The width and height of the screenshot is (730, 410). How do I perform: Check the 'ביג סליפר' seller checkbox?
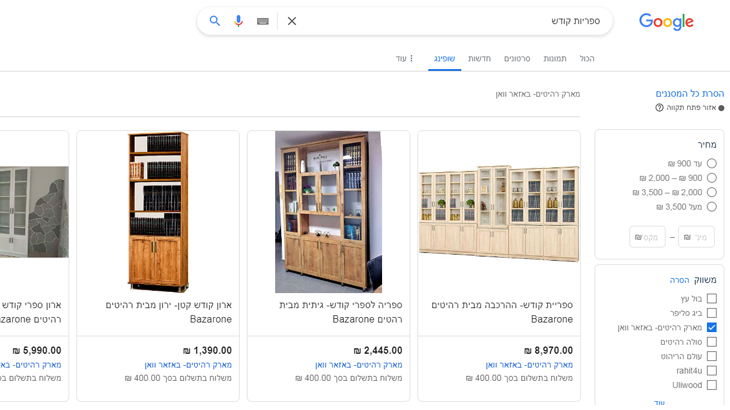[x=711, y=313]
